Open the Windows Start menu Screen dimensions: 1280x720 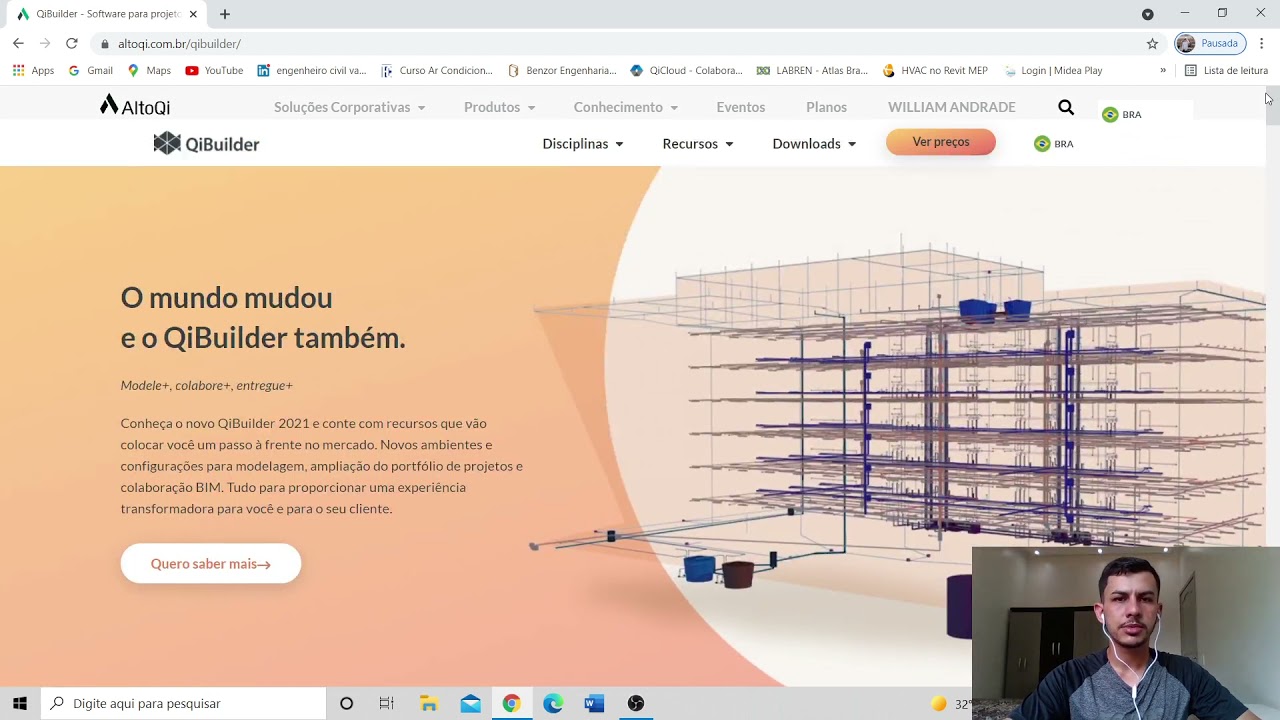point(20,703)
